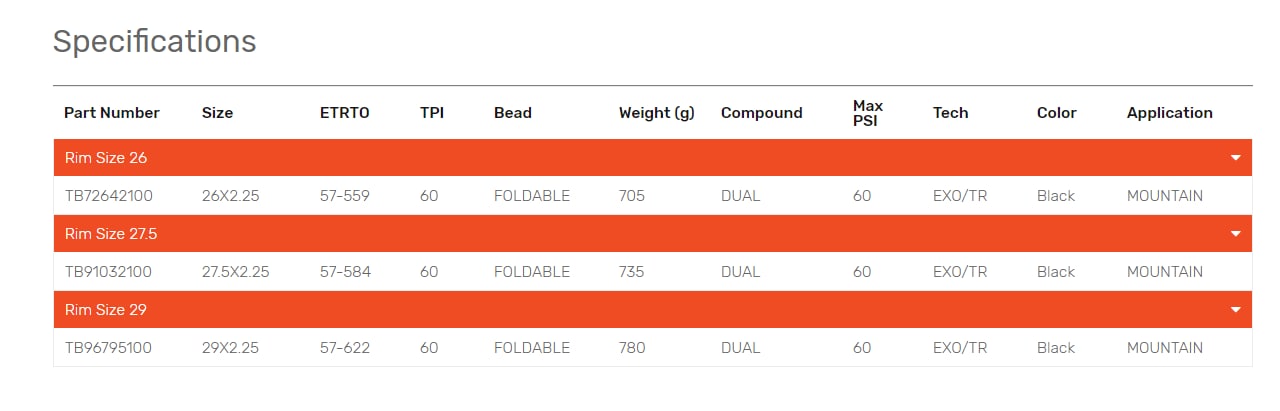Click the Max PSI column header
Screen dimensions: 1280x411
[x=868, y=113]
